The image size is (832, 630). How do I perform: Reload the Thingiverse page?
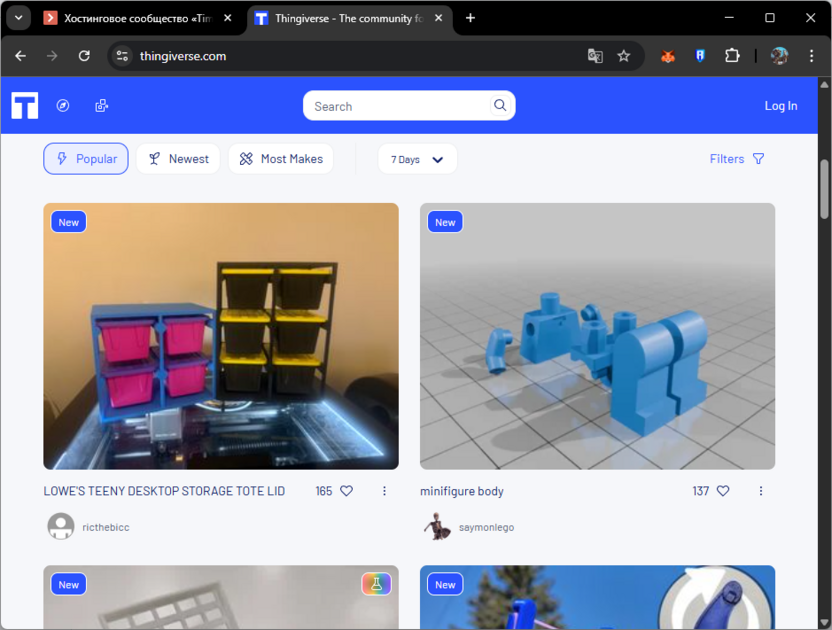click(84, 56)
